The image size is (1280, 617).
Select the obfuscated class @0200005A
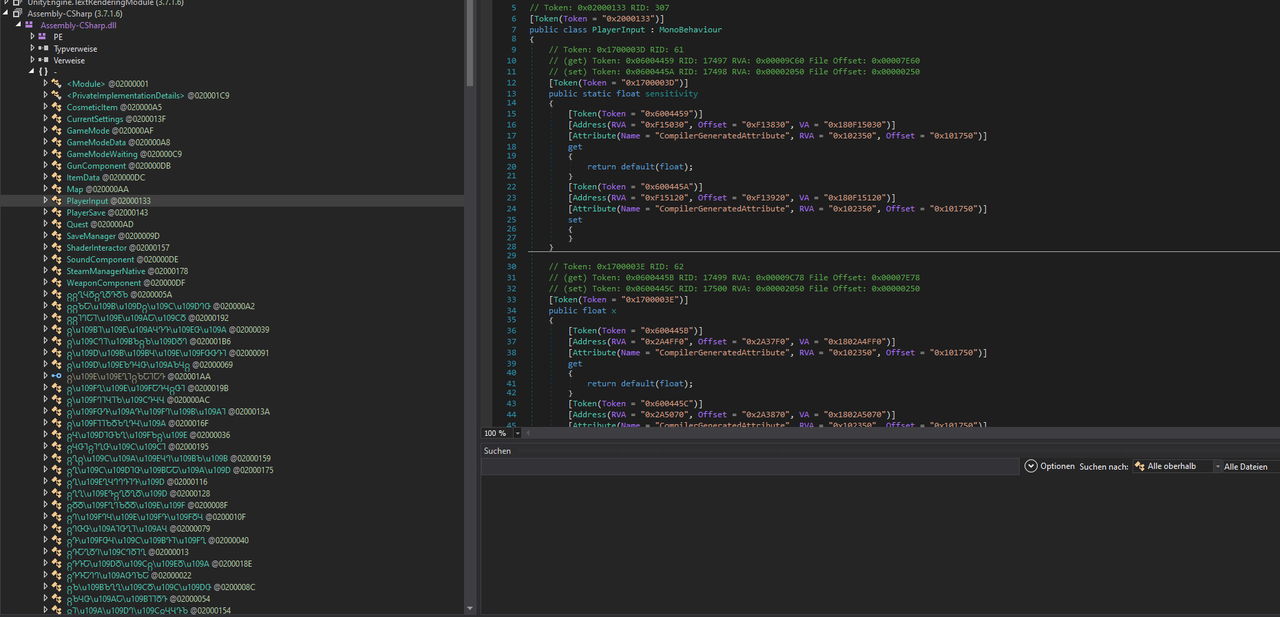[119, 295]
